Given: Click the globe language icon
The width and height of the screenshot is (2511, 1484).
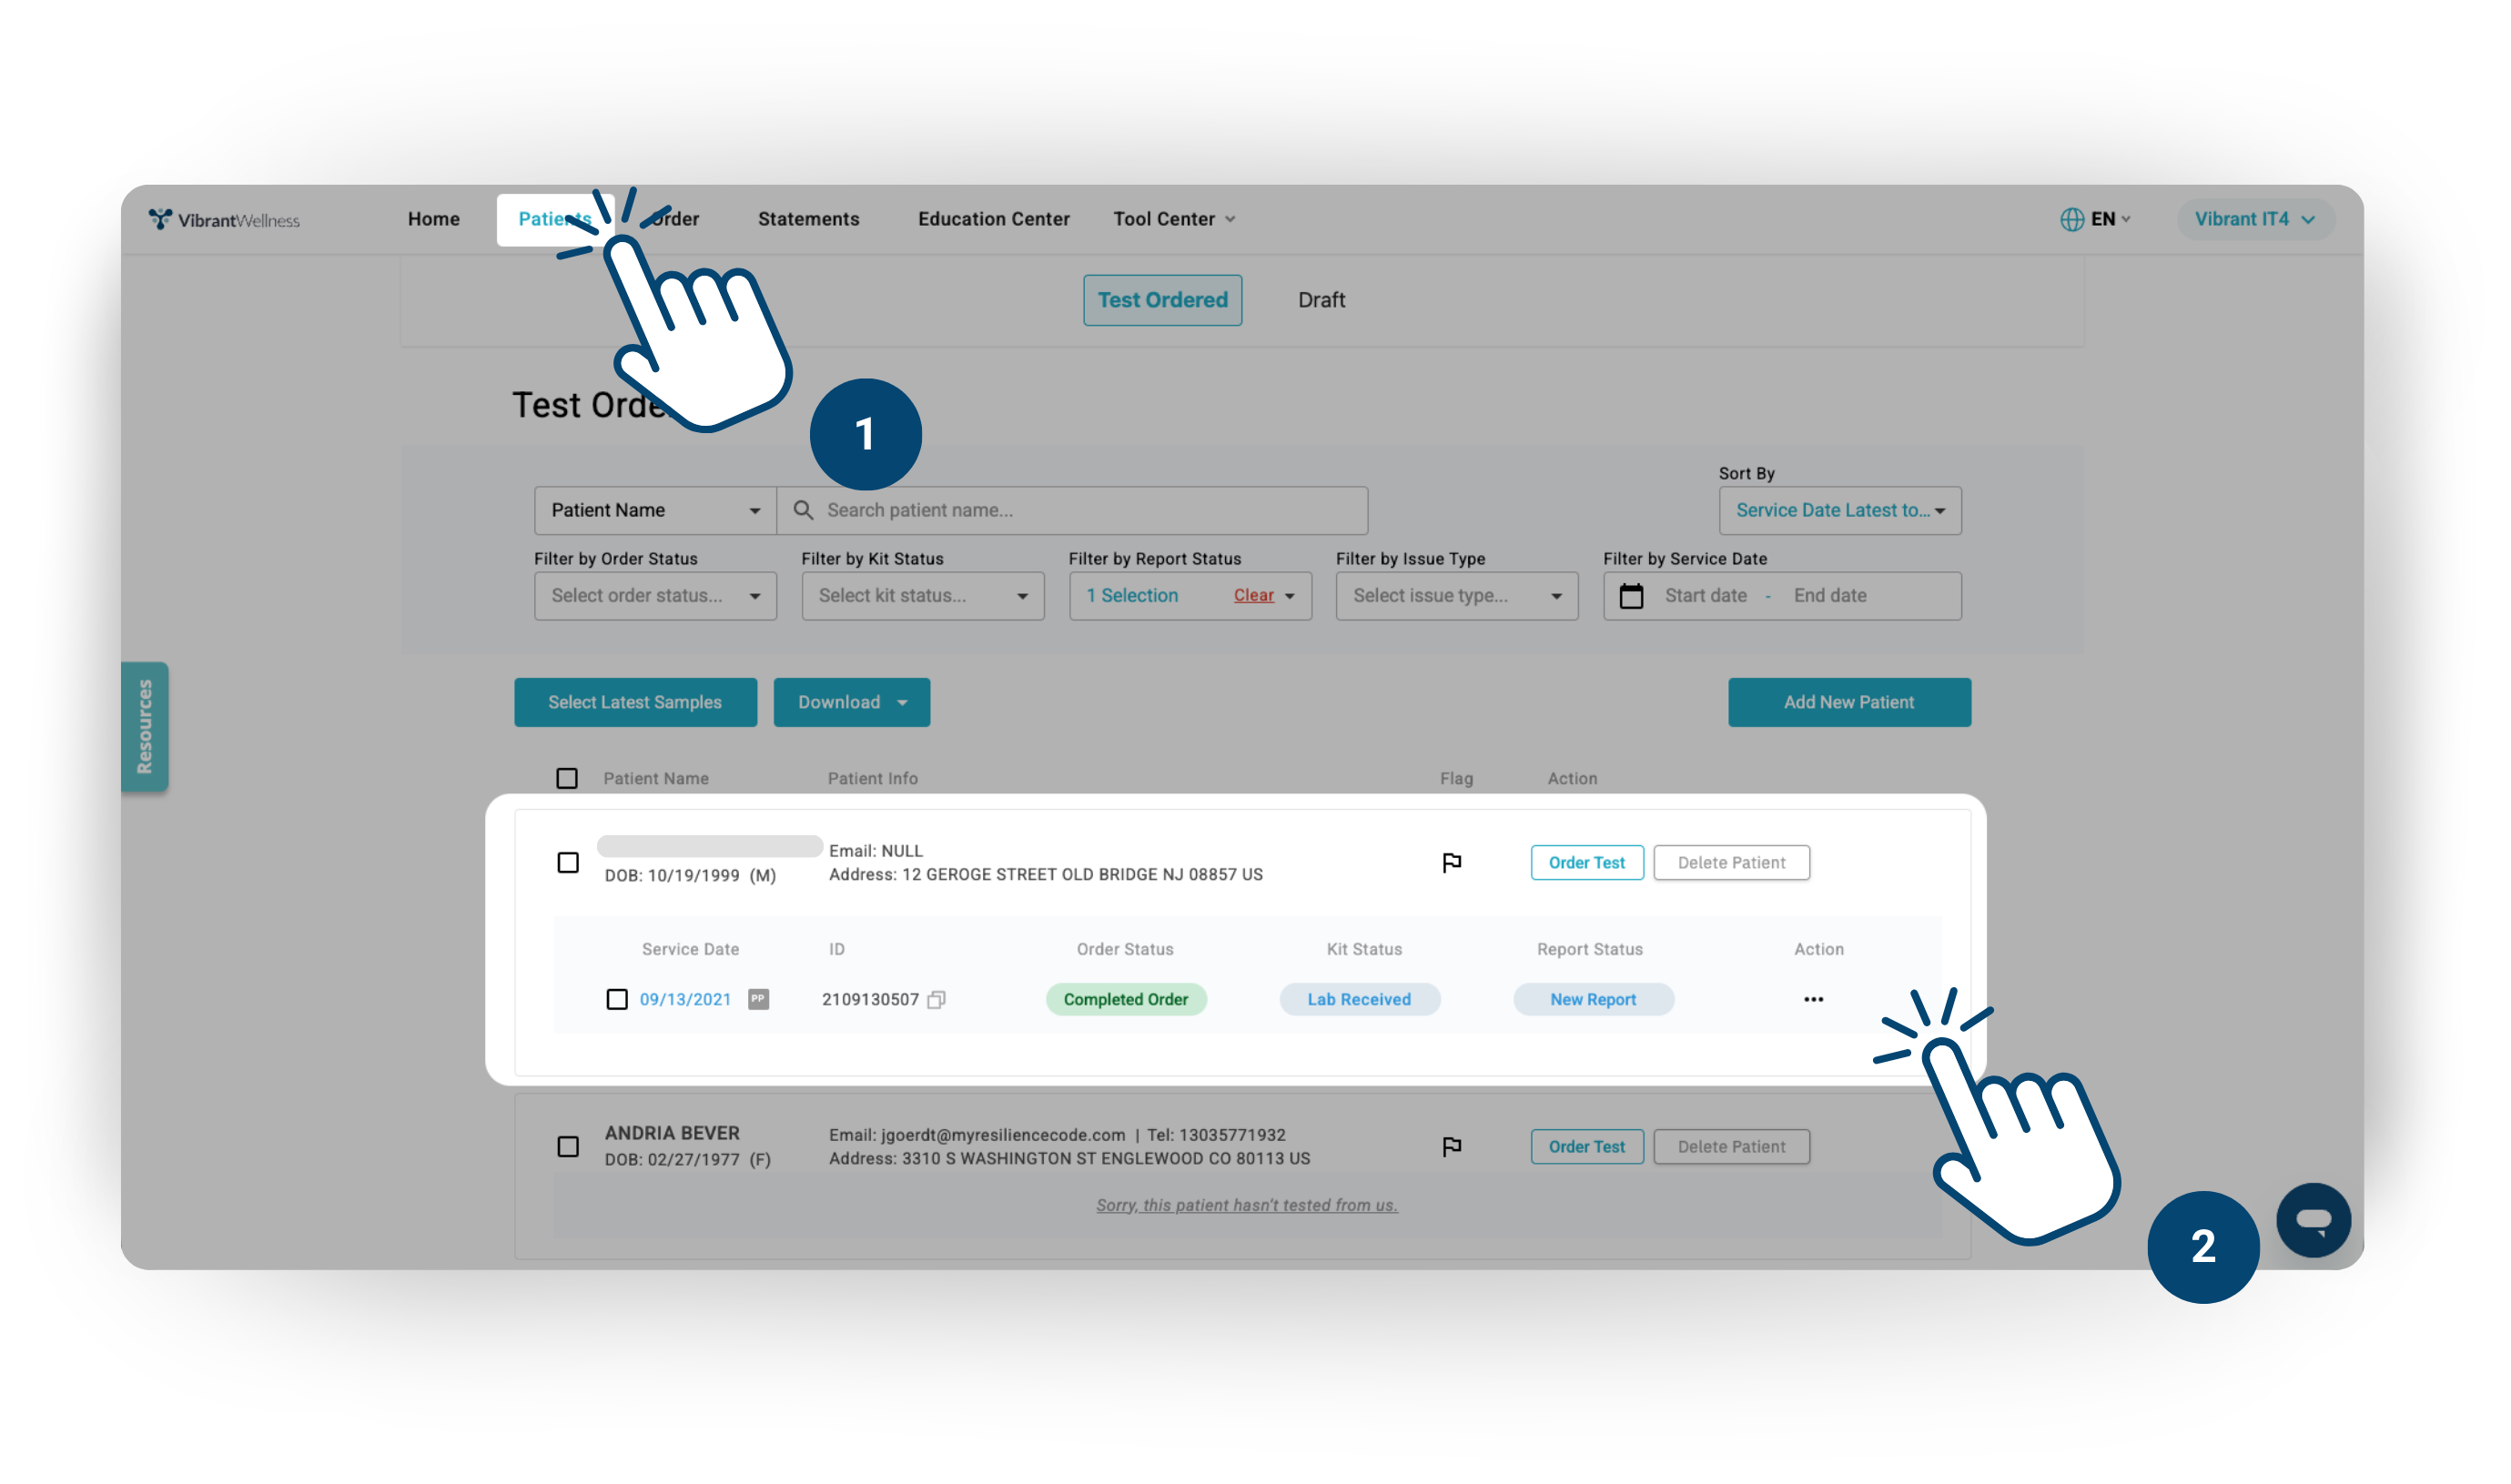Looking at the screenshot, I should (2071, 219).
